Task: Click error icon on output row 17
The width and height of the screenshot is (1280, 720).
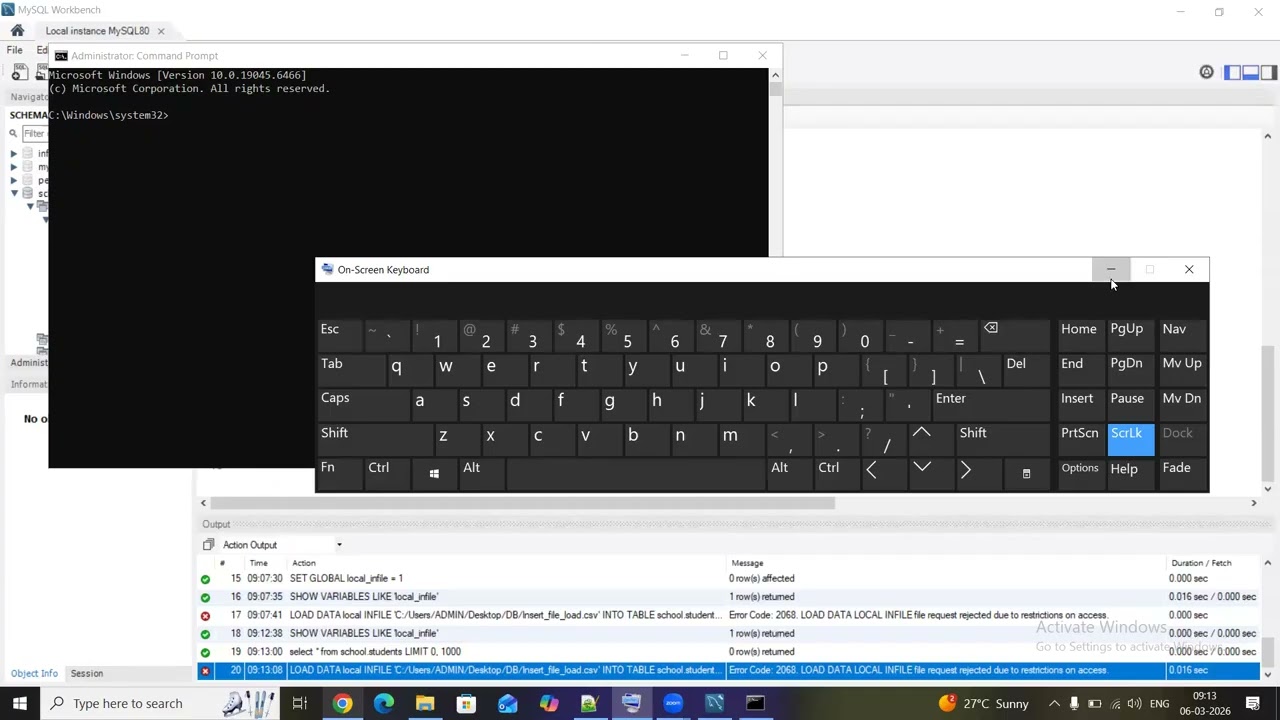Action: pyautogui.click(x=206, y=616)
